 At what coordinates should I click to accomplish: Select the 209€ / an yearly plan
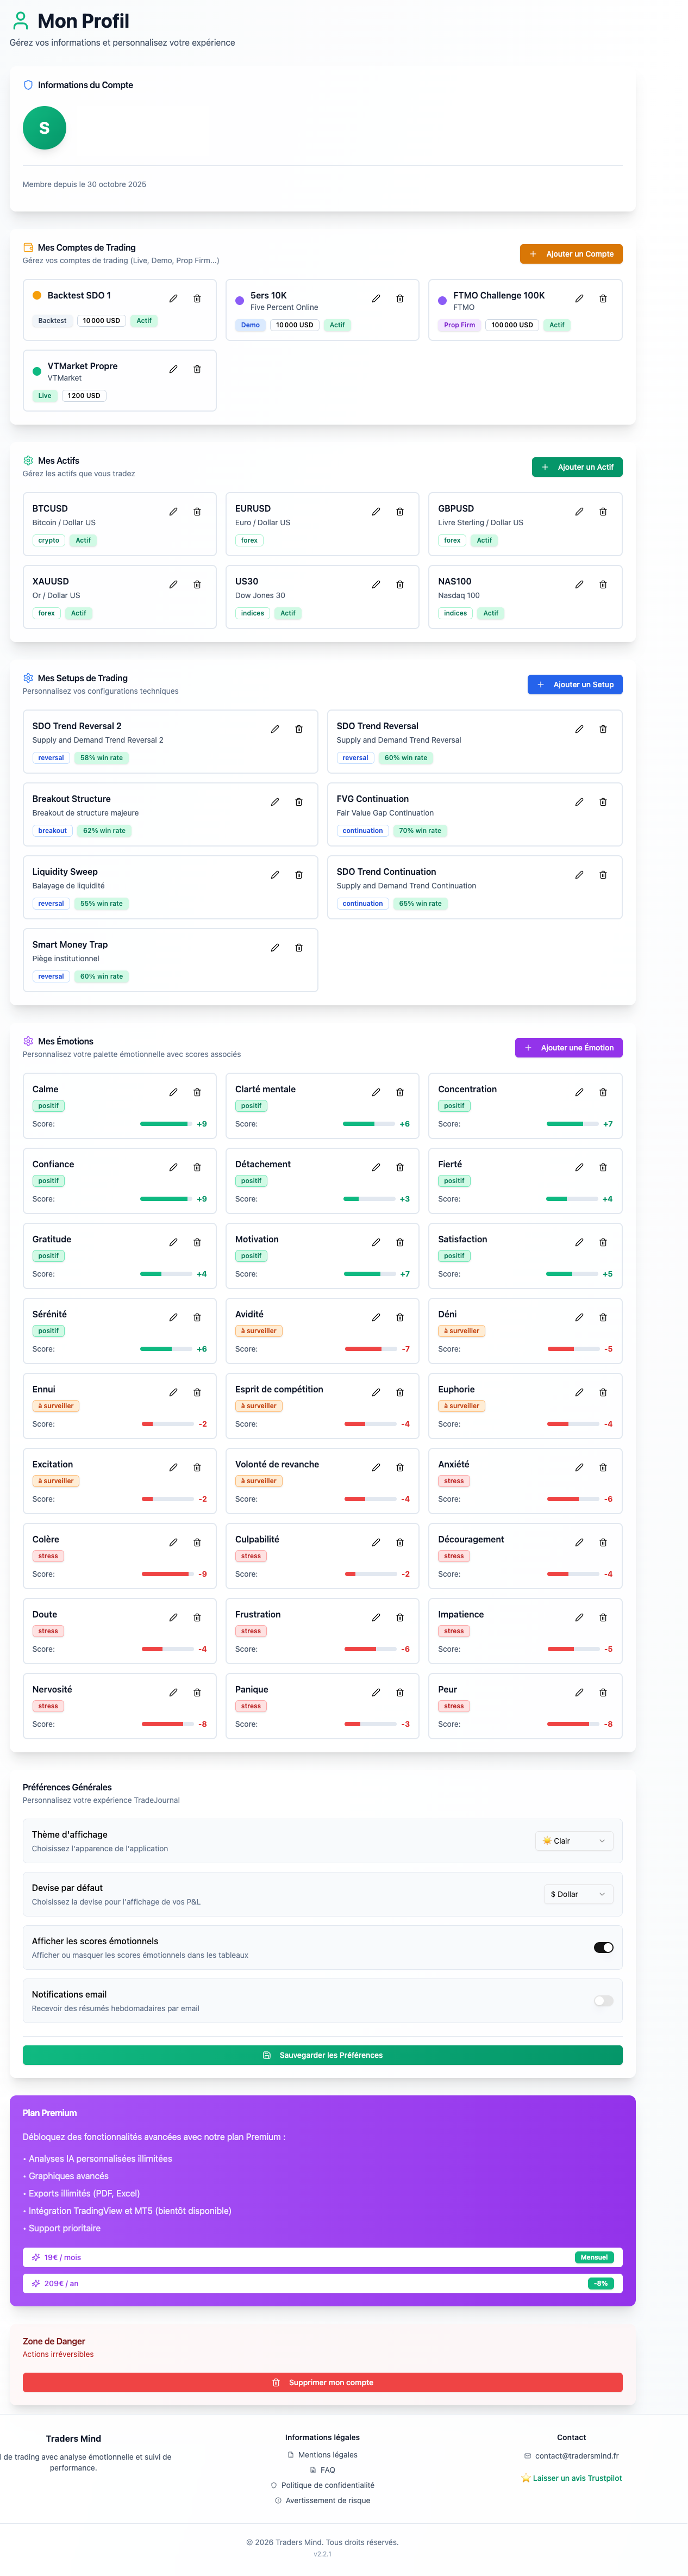(322, 2282)
